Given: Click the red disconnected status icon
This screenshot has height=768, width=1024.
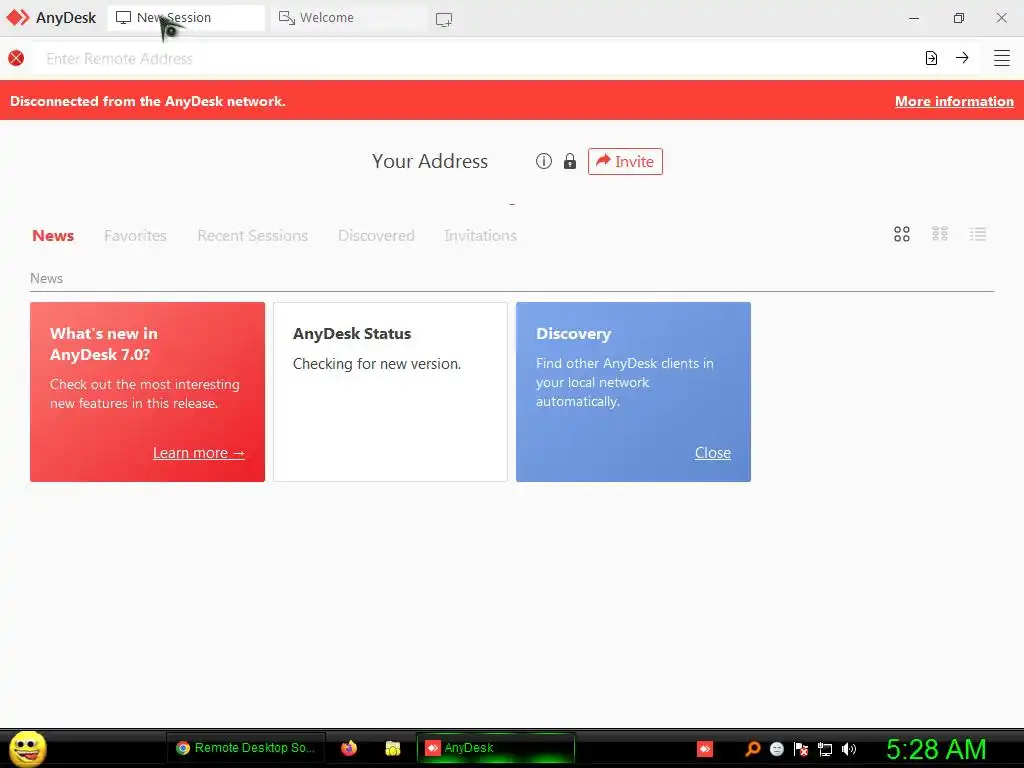Looking at the screenshot, I should click(x=16, y=58).
